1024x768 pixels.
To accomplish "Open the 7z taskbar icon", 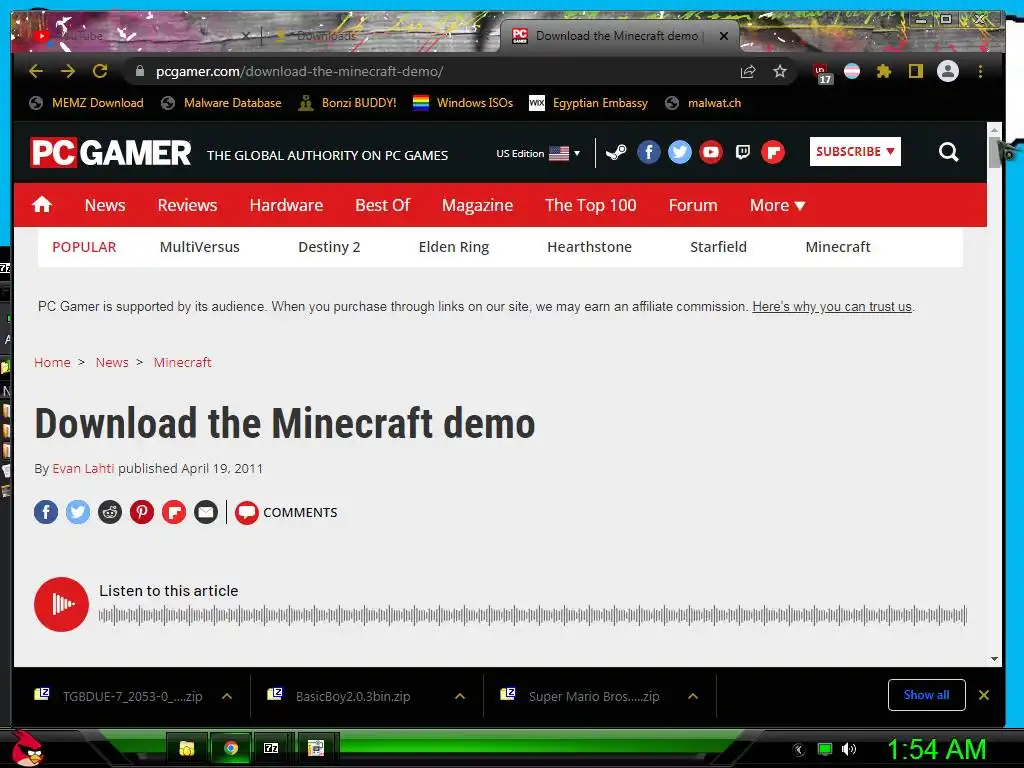I will 271,748.
